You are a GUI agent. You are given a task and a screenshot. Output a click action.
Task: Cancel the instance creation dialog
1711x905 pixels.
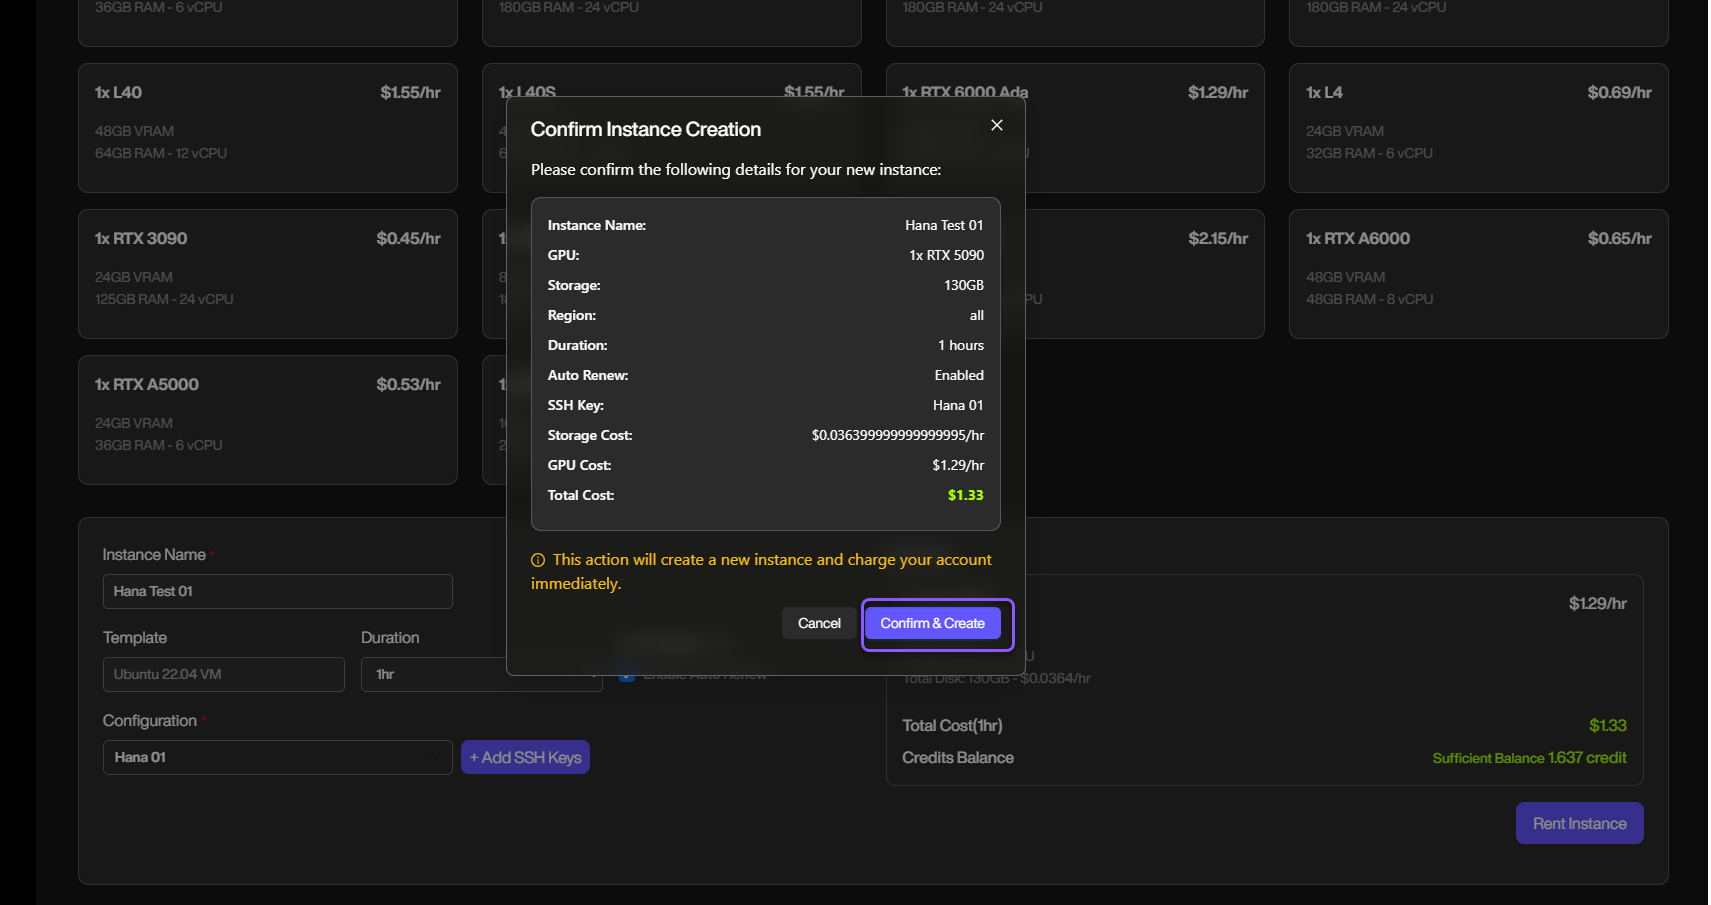819,623
